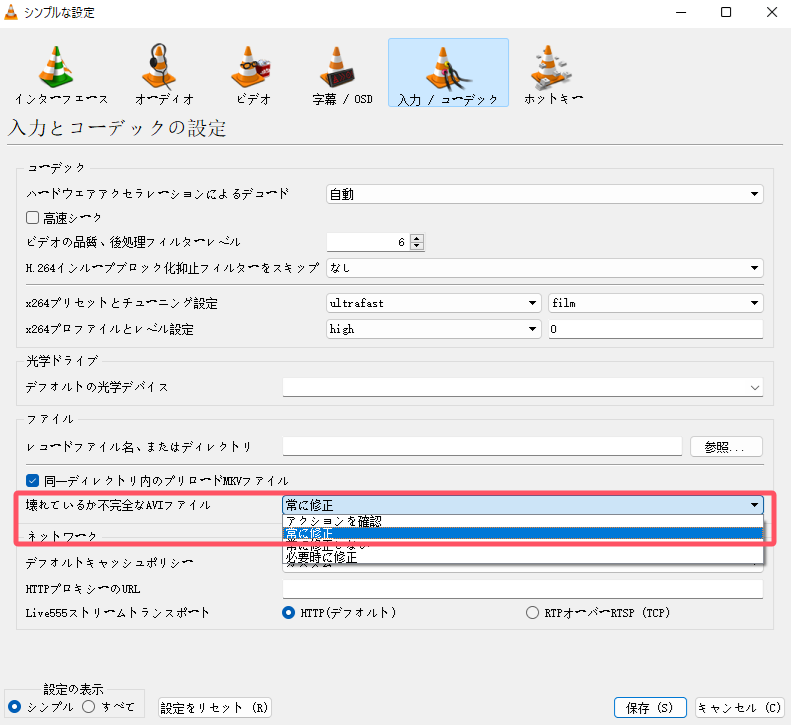Viewport: 791px width, 725px height.
Task: Select the 入力 / コーデック category
Action: [448, 73]
